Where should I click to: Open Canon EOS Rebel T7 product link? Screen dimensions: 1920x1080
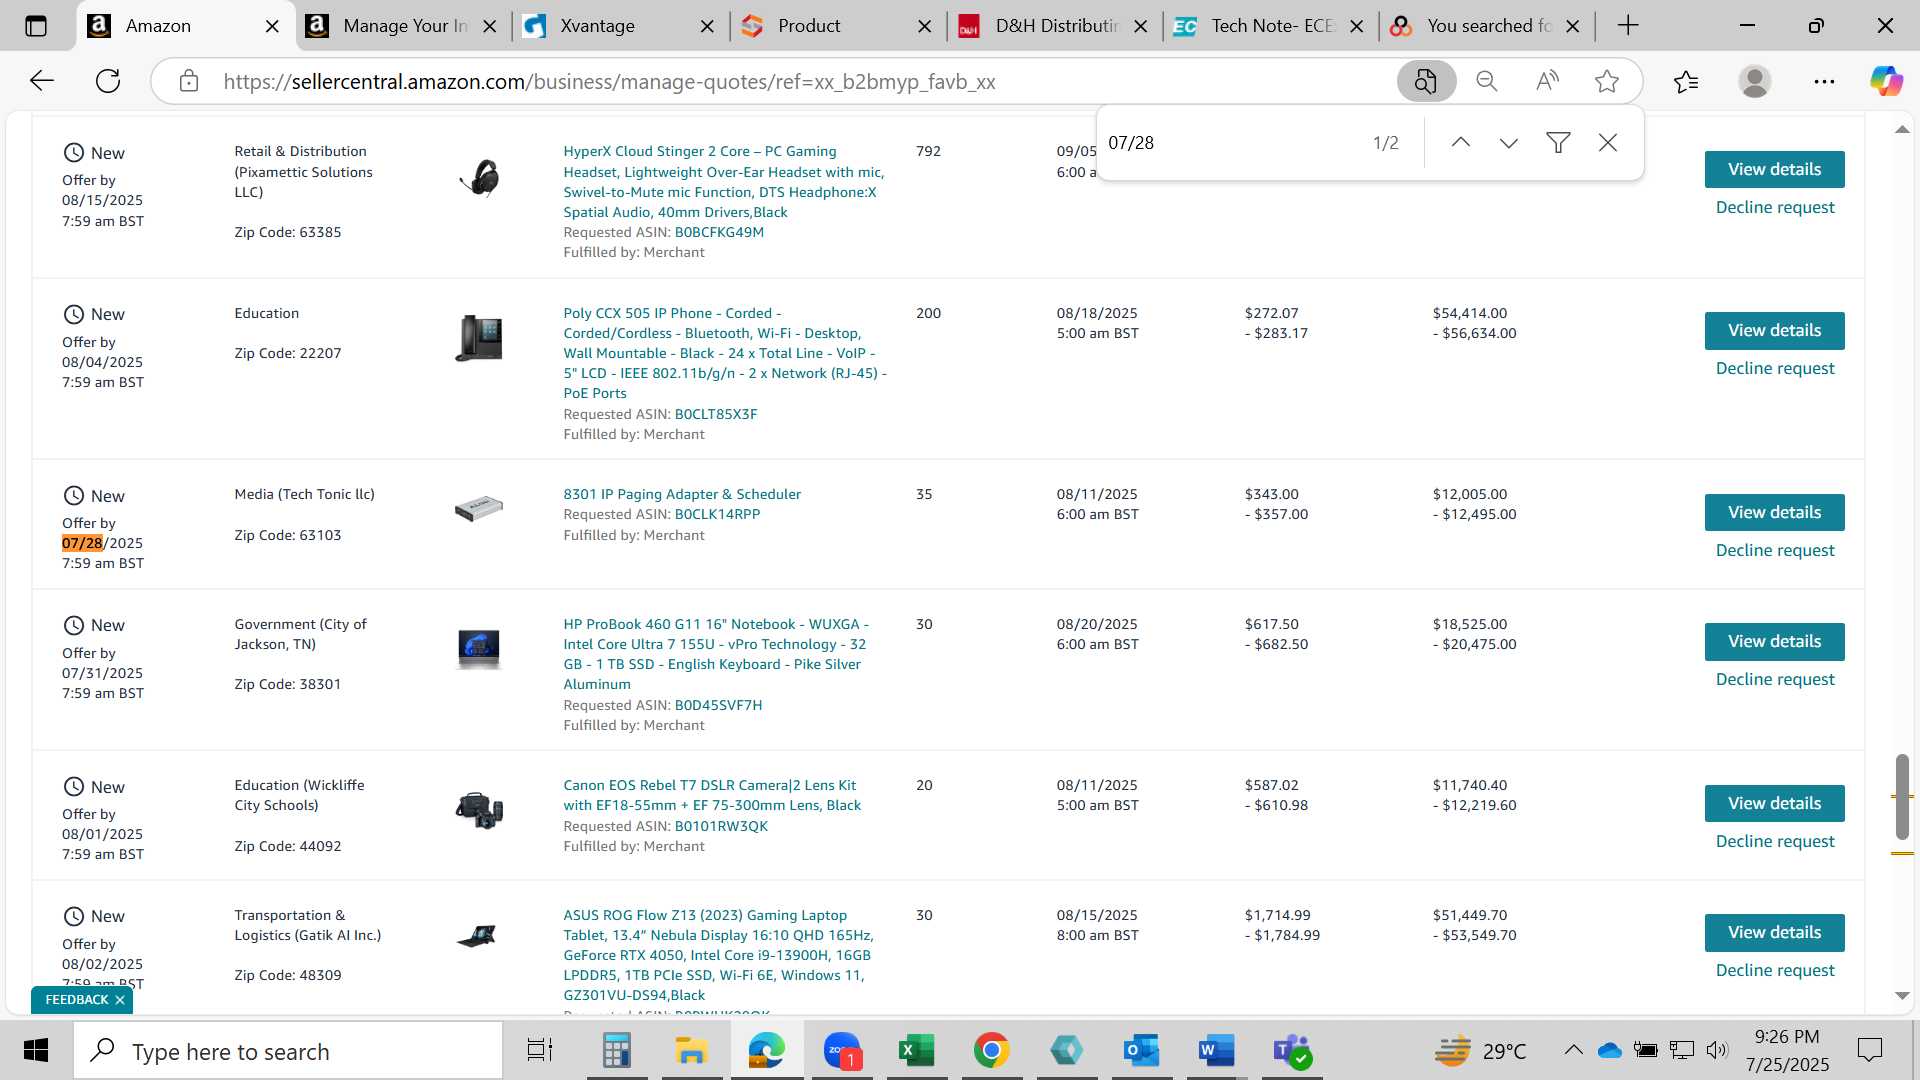coord(711,795)
